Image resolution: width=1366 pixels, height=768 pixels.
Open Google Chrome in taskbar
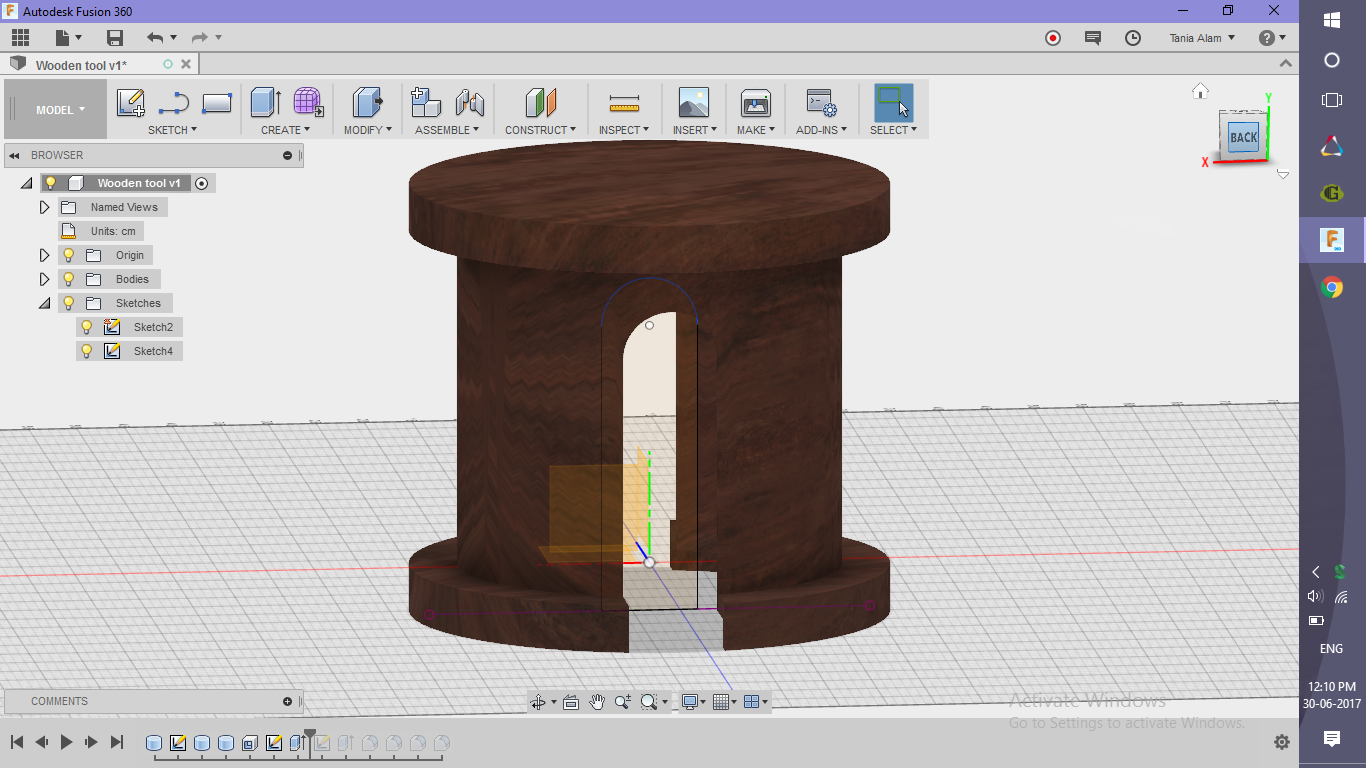1332,288
